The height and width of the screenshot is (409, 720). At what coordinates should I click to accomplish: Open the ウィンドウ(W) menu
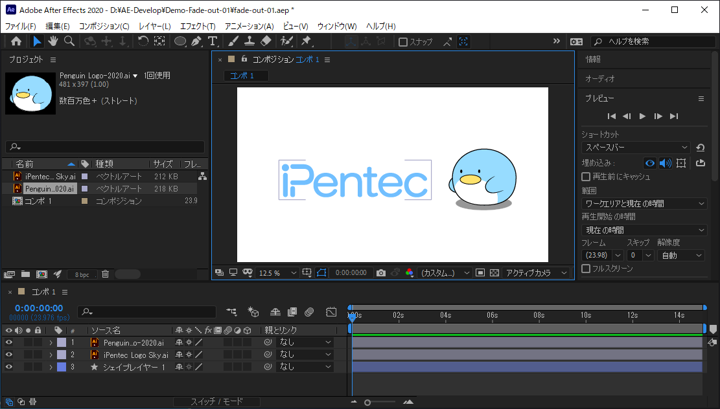[x=337, y=26]
